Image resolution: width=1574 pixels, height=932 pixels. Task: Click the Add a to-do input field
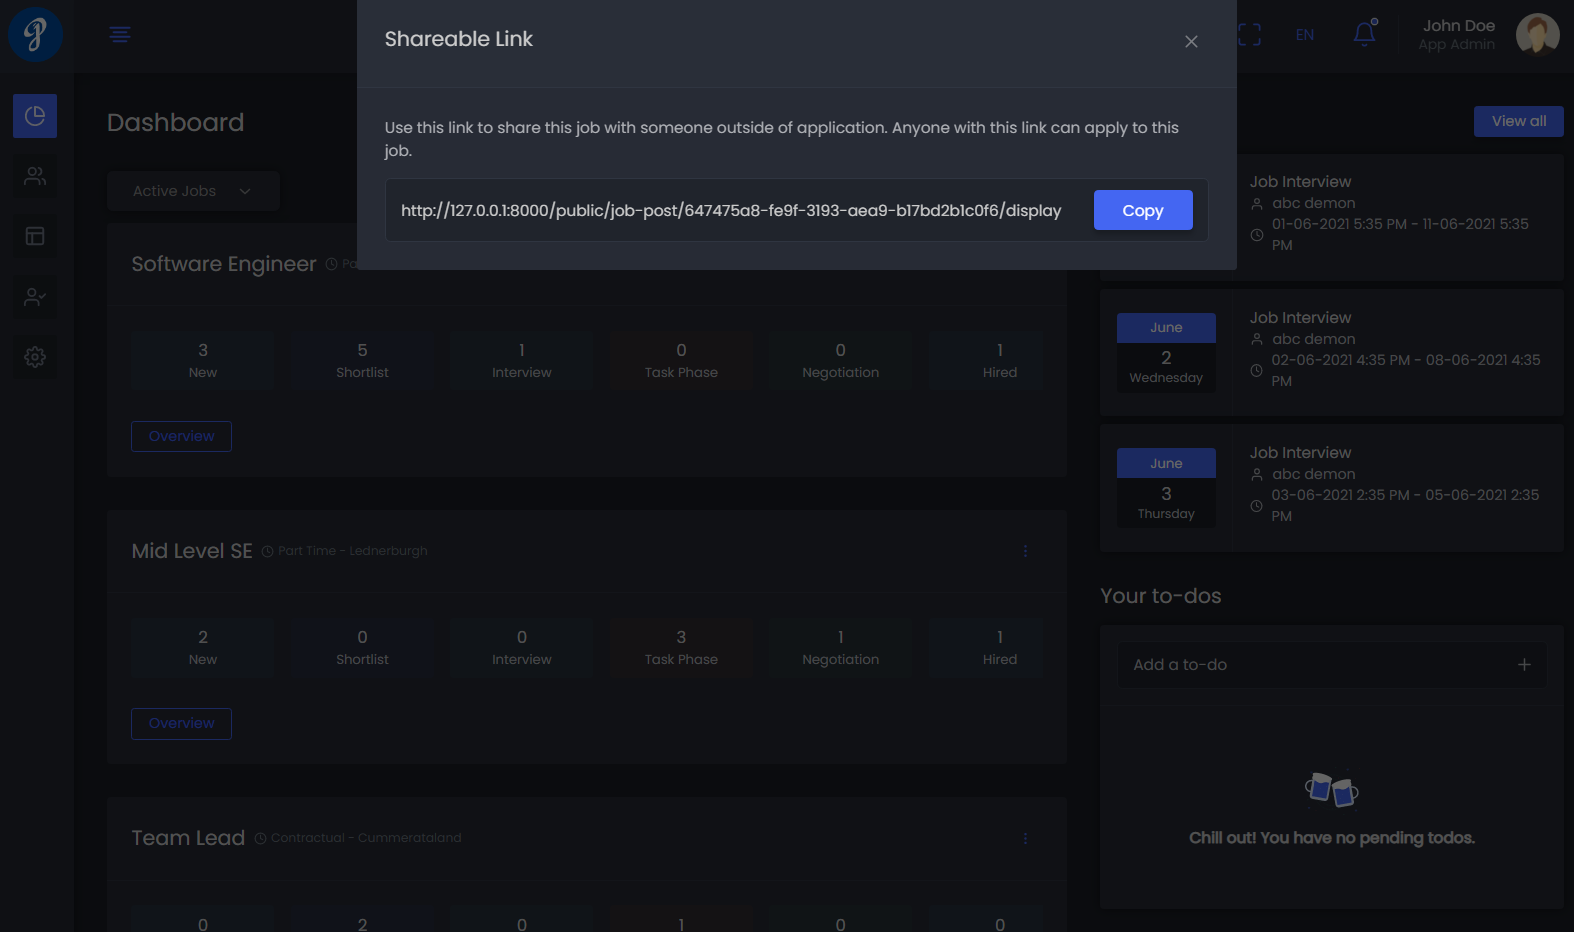tap(1320, 665)
